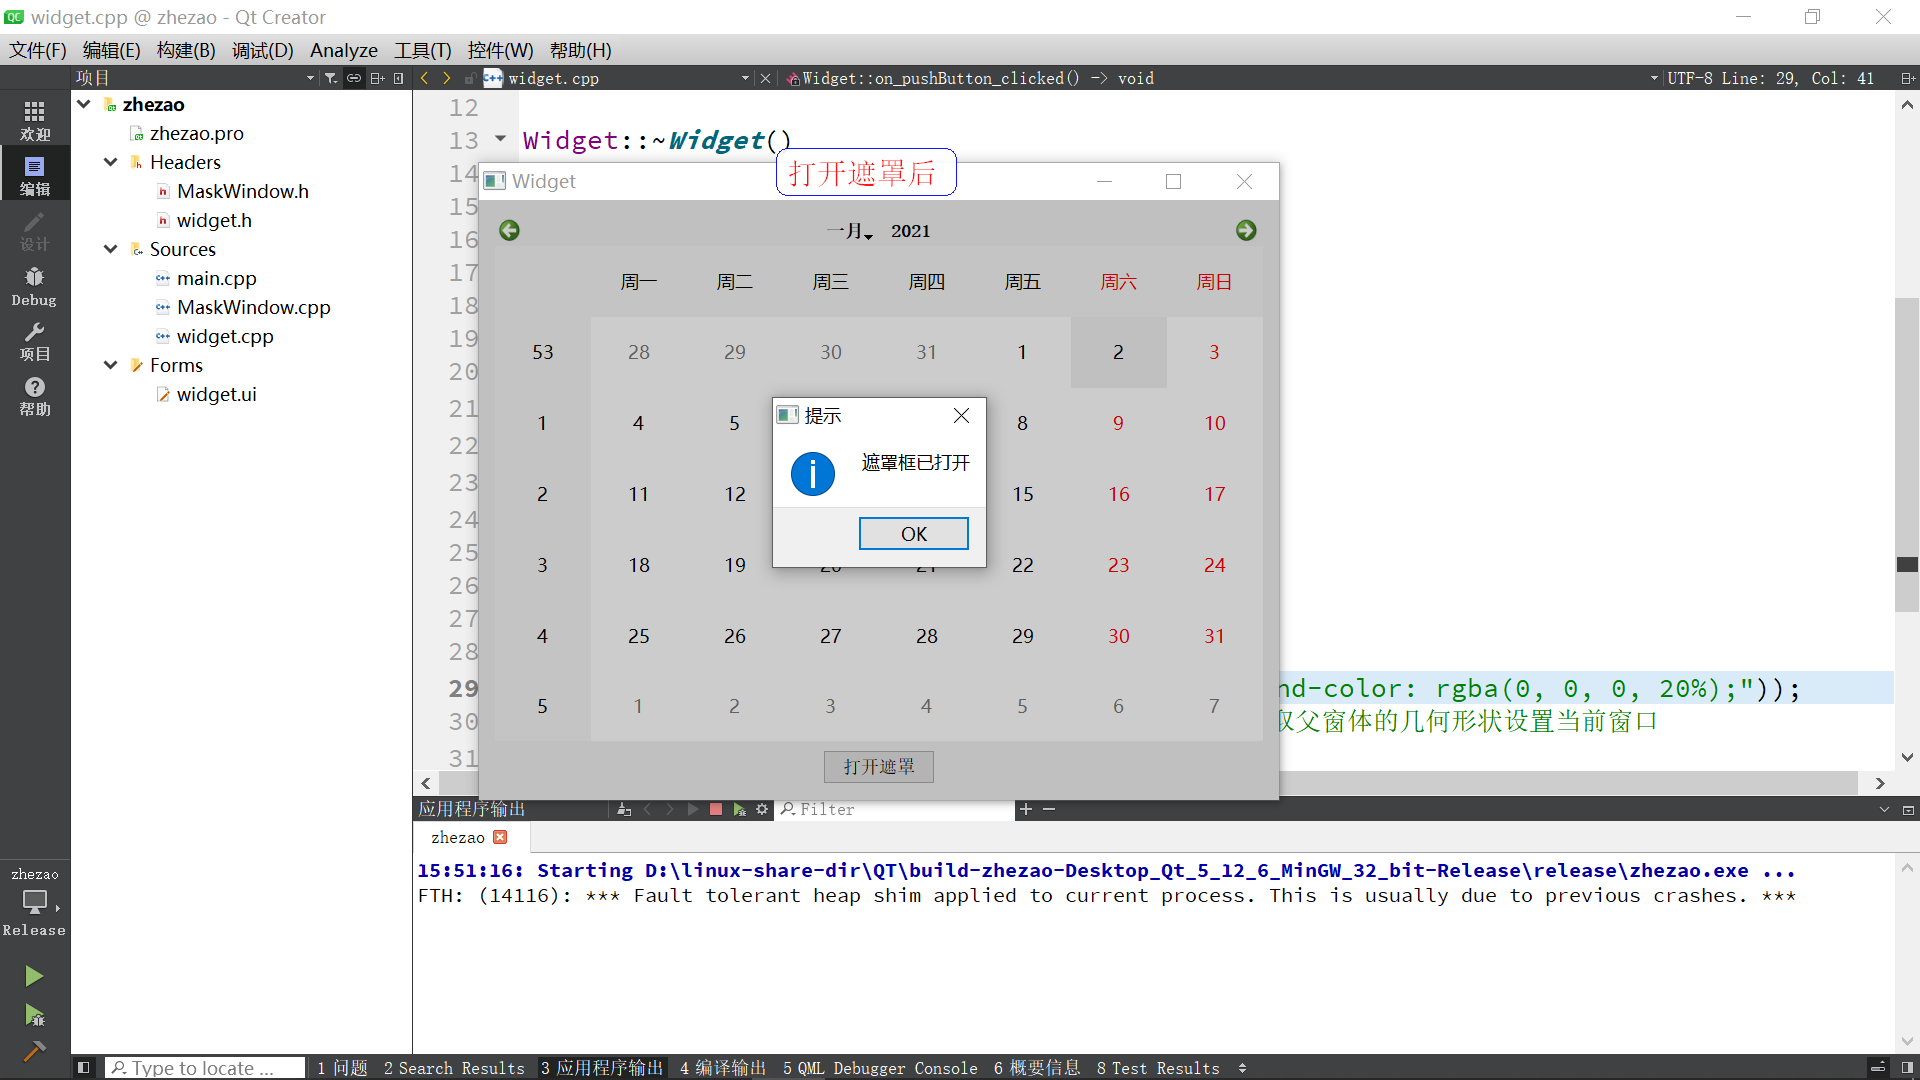Click the green Run button
The image size is (1920, 1080).
34,976
